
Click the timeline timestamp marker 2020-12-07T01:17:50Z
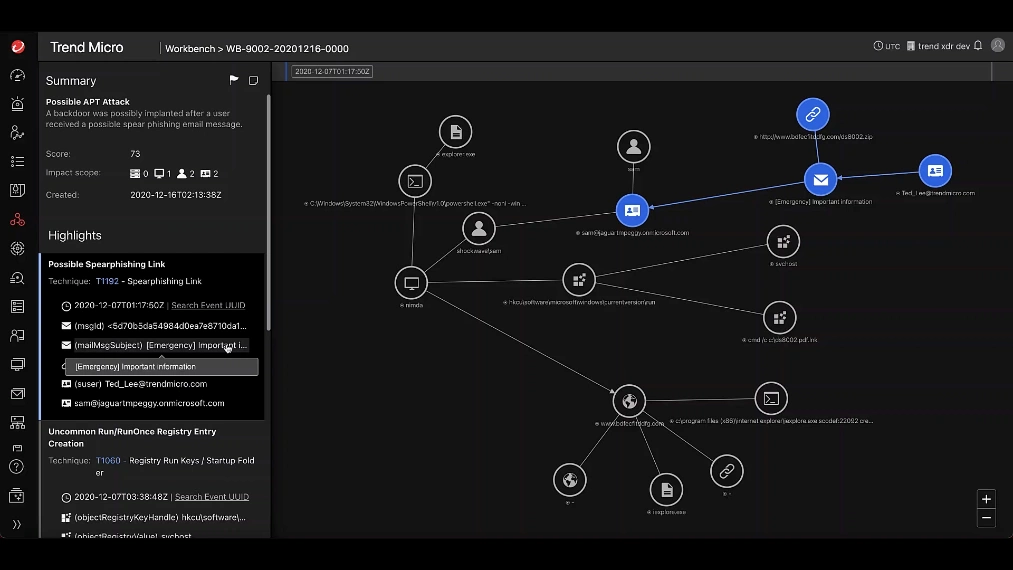[x=332, y=71]
